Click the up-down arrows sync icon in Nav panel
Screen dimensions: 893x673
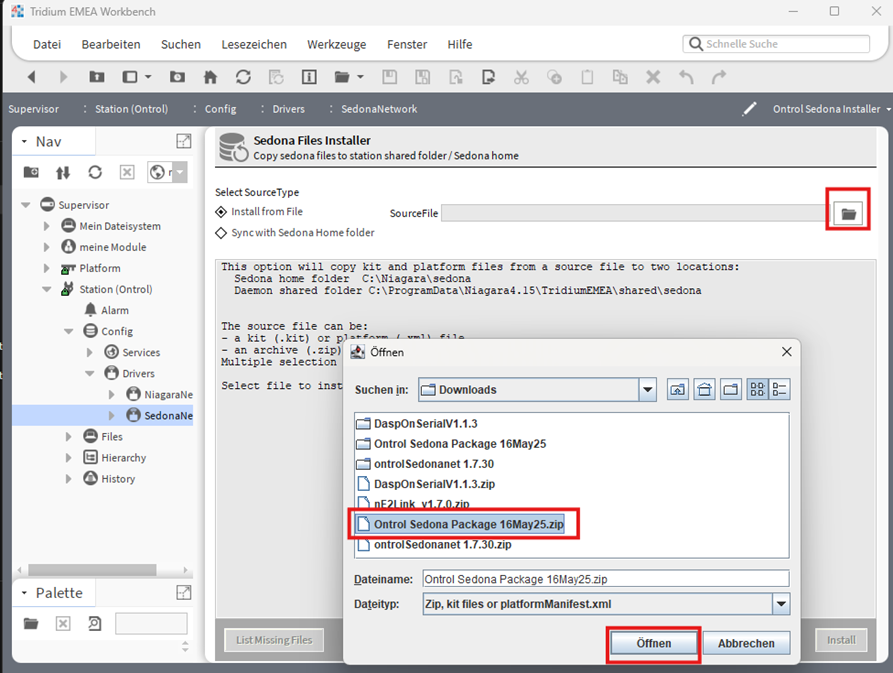(x=63, y=172)
